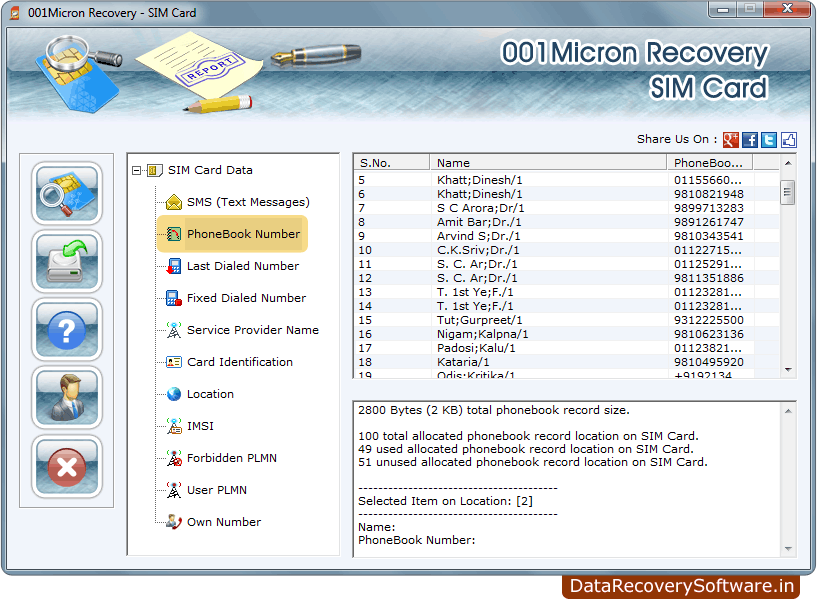The image size is (817, 599).
Task: Click 'Selected Item on Location: [2]' text
Action: tap(445, 501)
